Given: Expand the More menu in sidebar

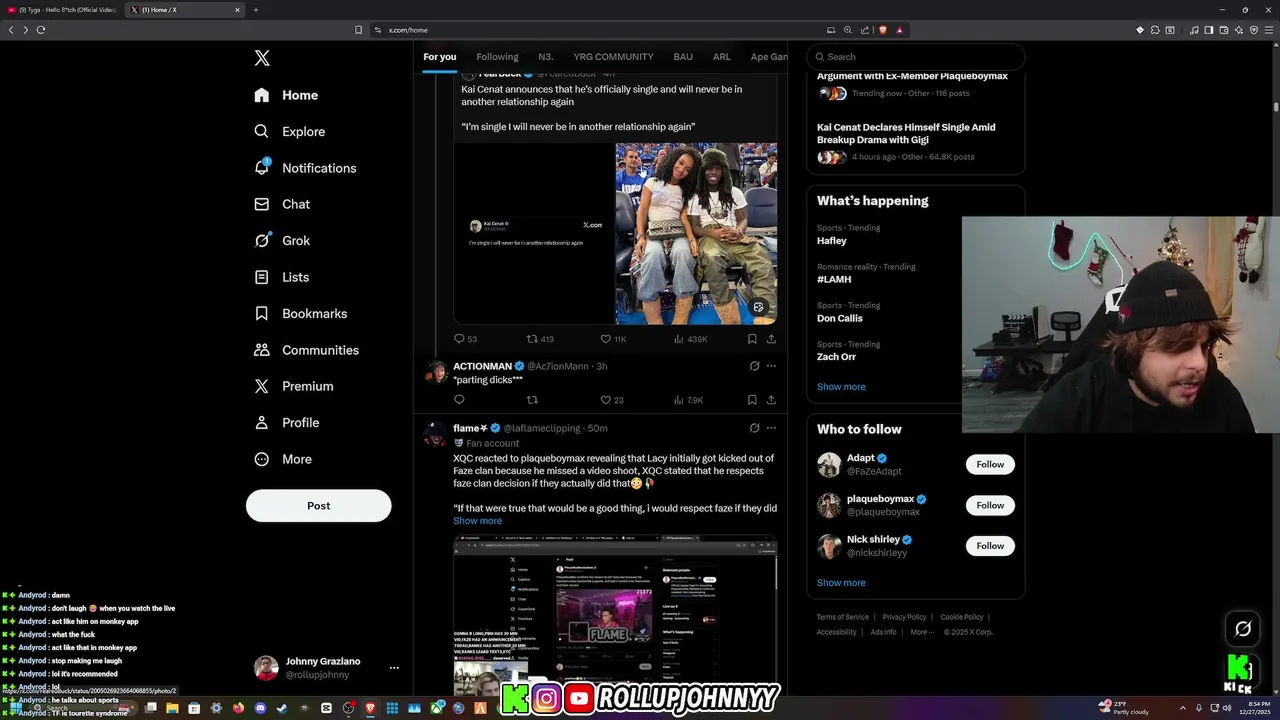Looking at the screenshot, I should tap(283, 459).
